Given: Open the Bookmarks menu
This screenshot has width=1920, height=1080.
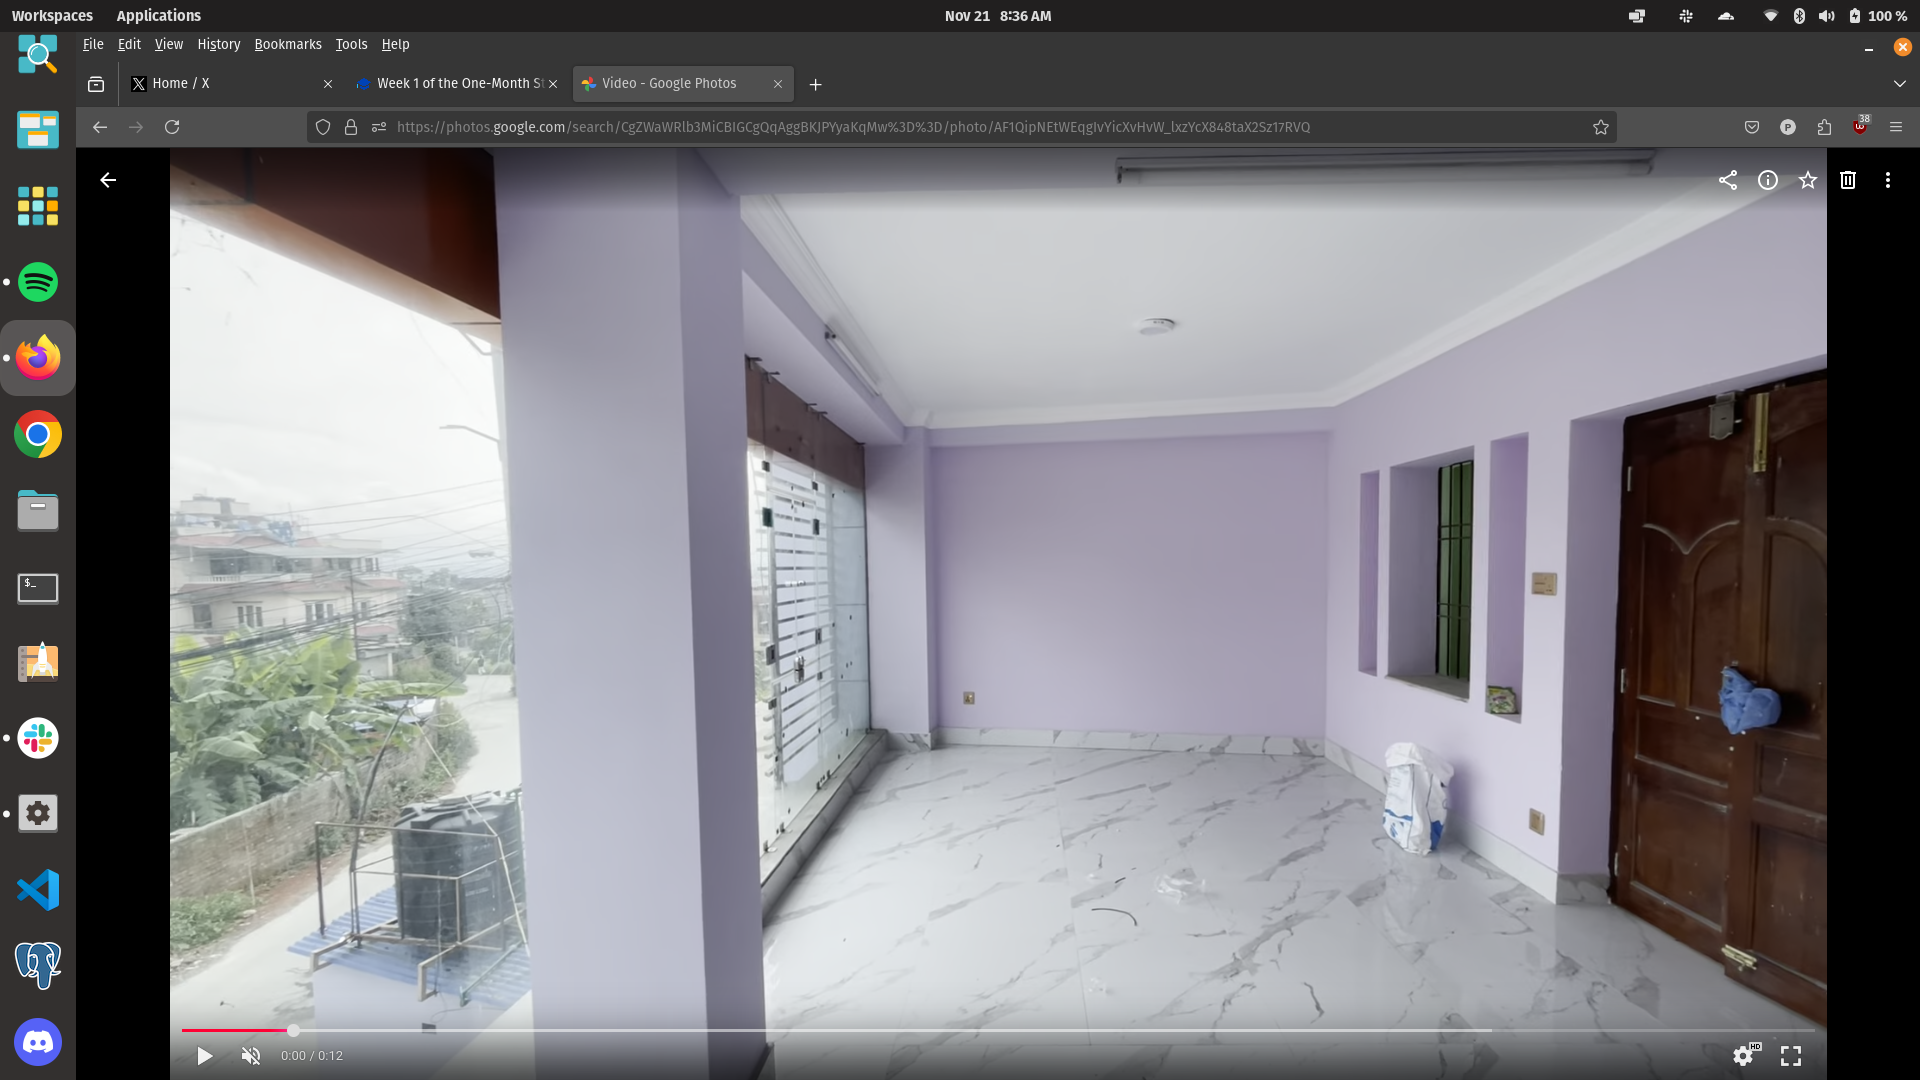Looking at the screenshot, I should 288,44.
